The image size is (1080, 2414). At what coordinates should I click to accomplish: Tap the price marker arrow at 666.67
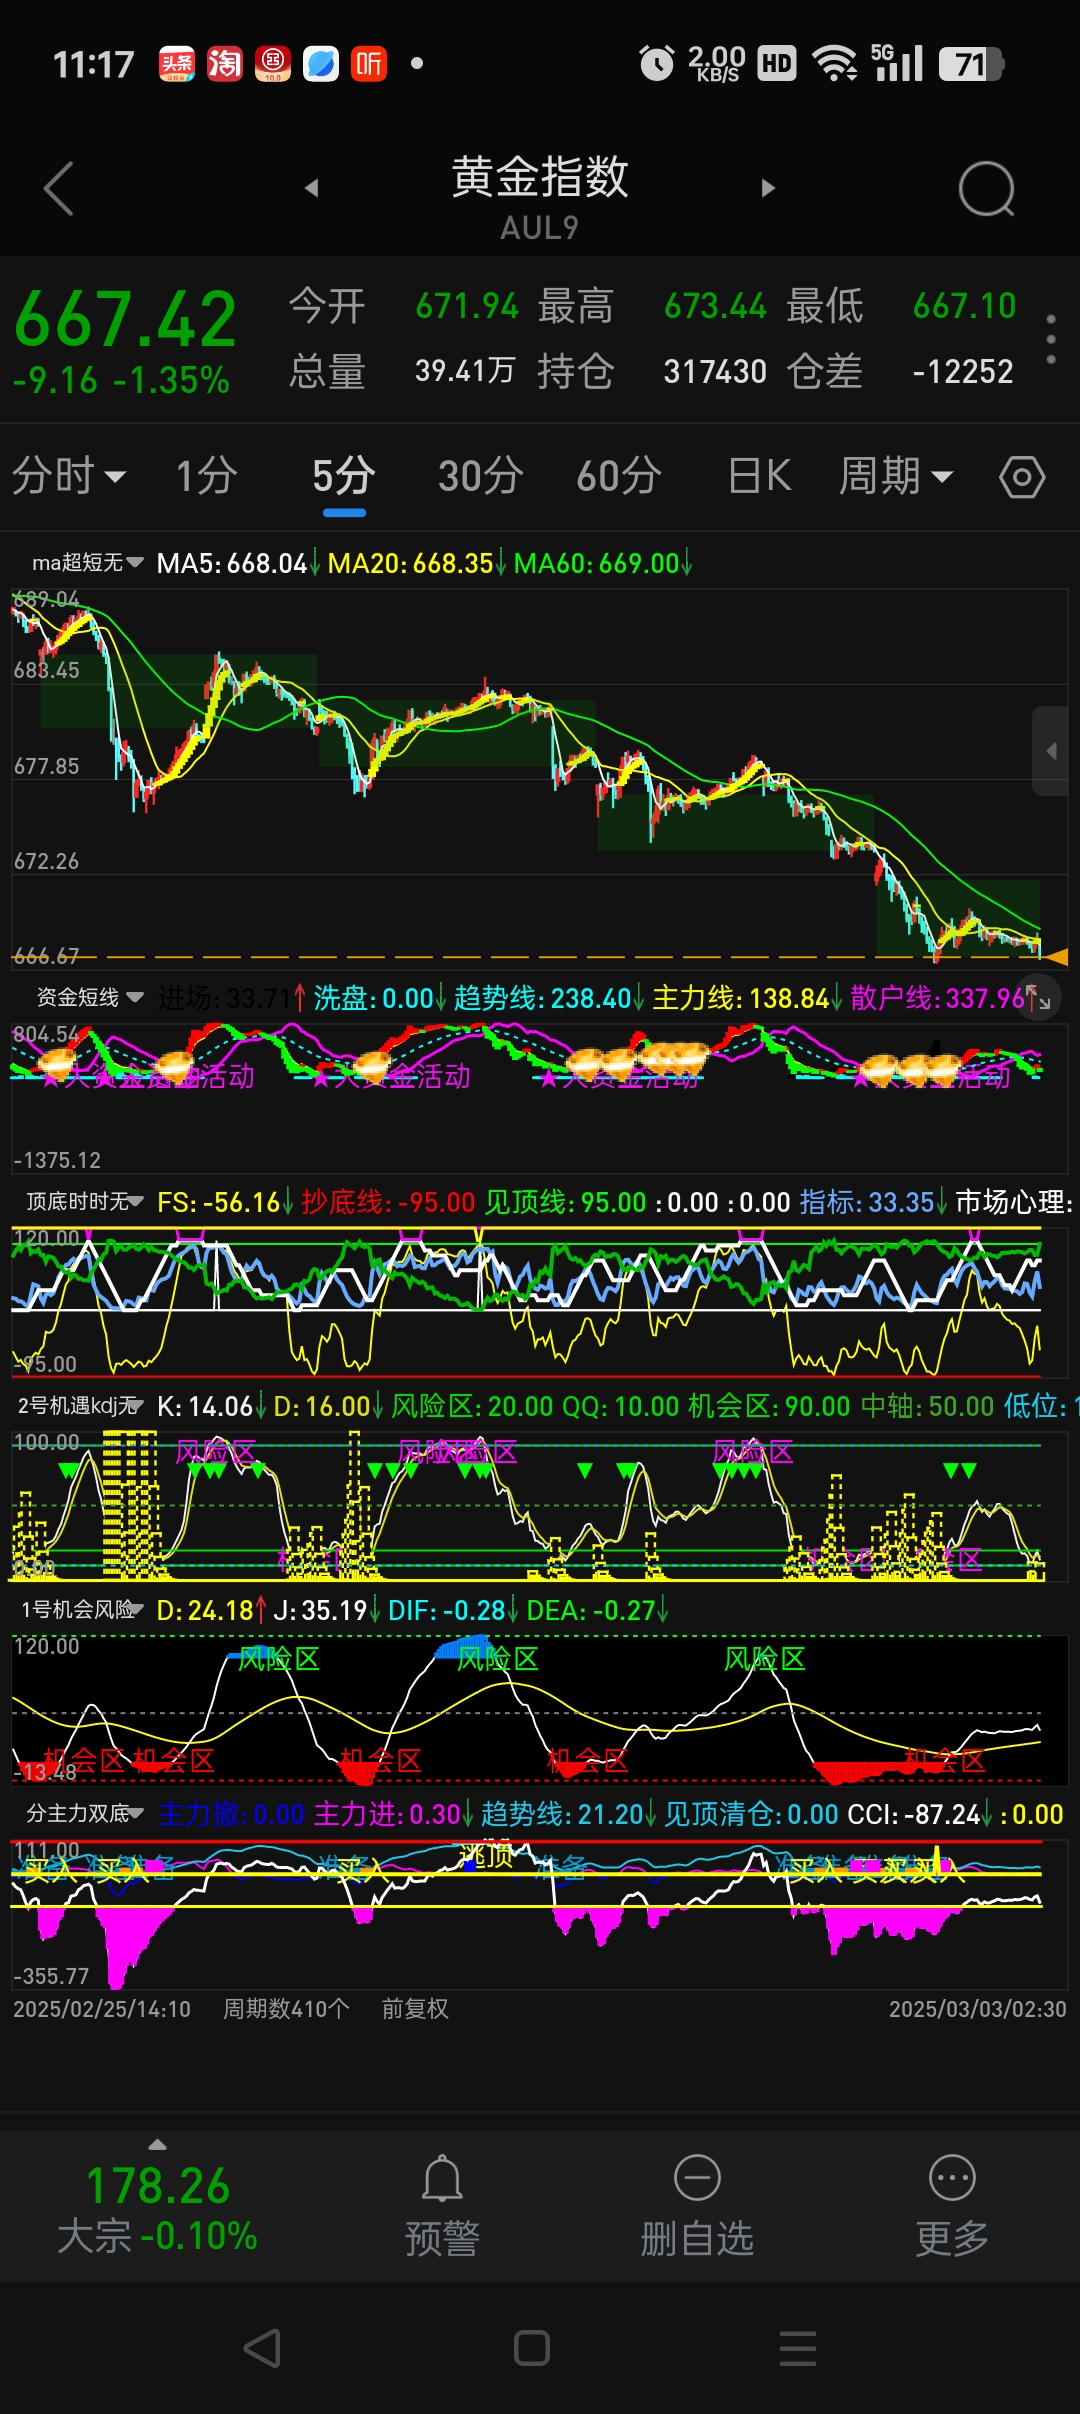coord(1057,957)
